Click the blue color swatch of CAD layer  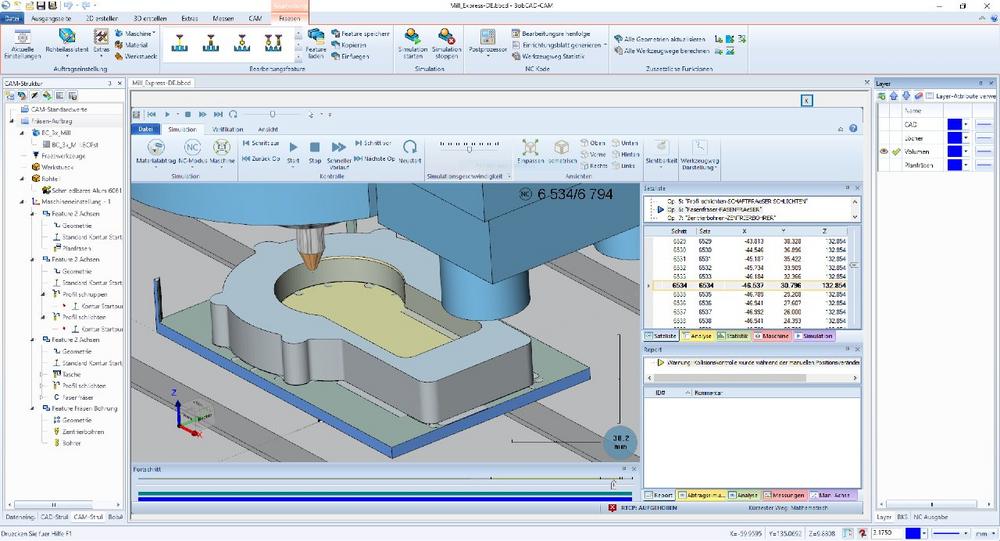[x=954, y=124]
